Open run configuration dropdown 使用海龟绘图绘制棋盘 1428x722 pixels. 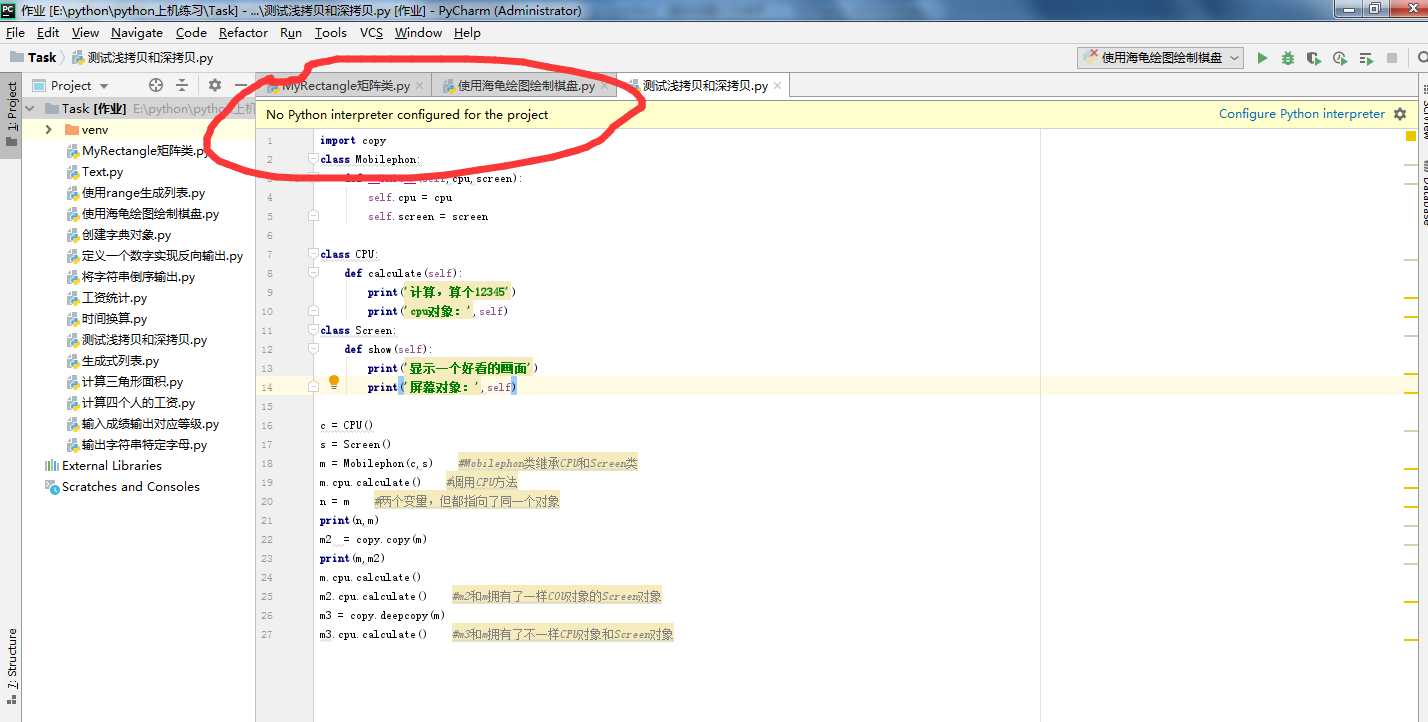click(1160, 58)
